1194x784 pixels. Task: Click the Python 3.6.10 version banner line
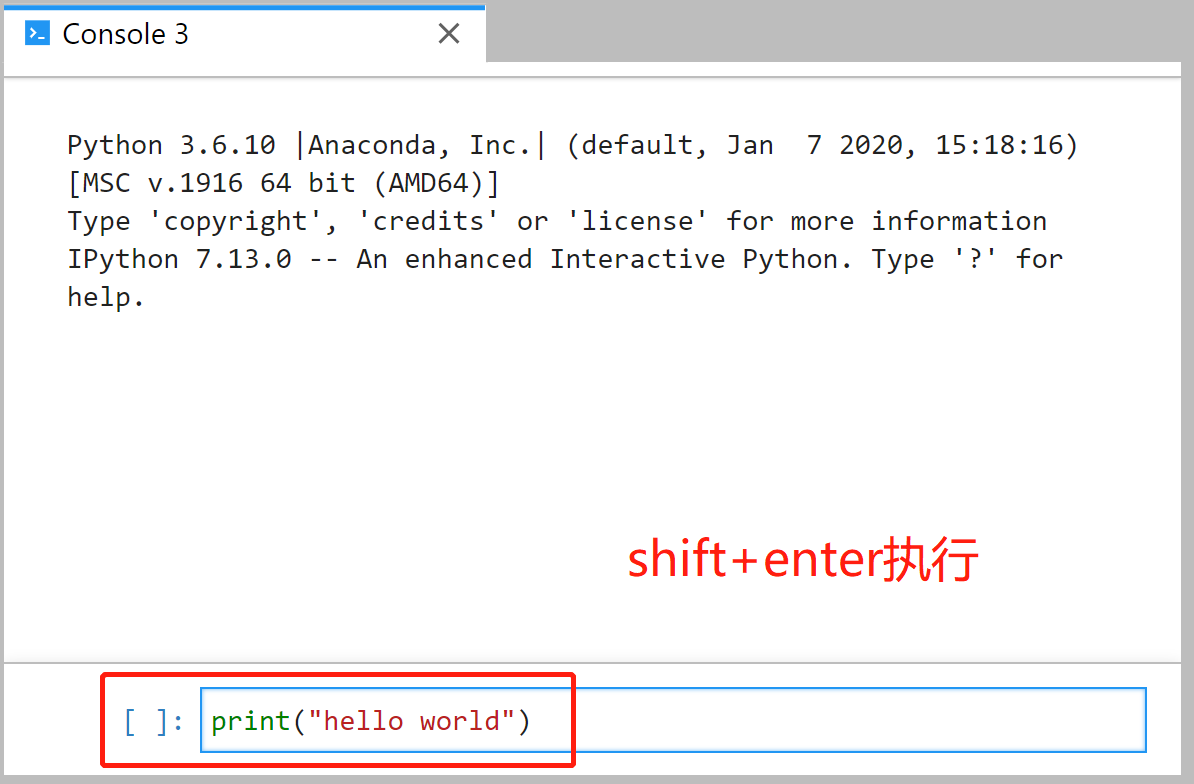tap(572, 145)
